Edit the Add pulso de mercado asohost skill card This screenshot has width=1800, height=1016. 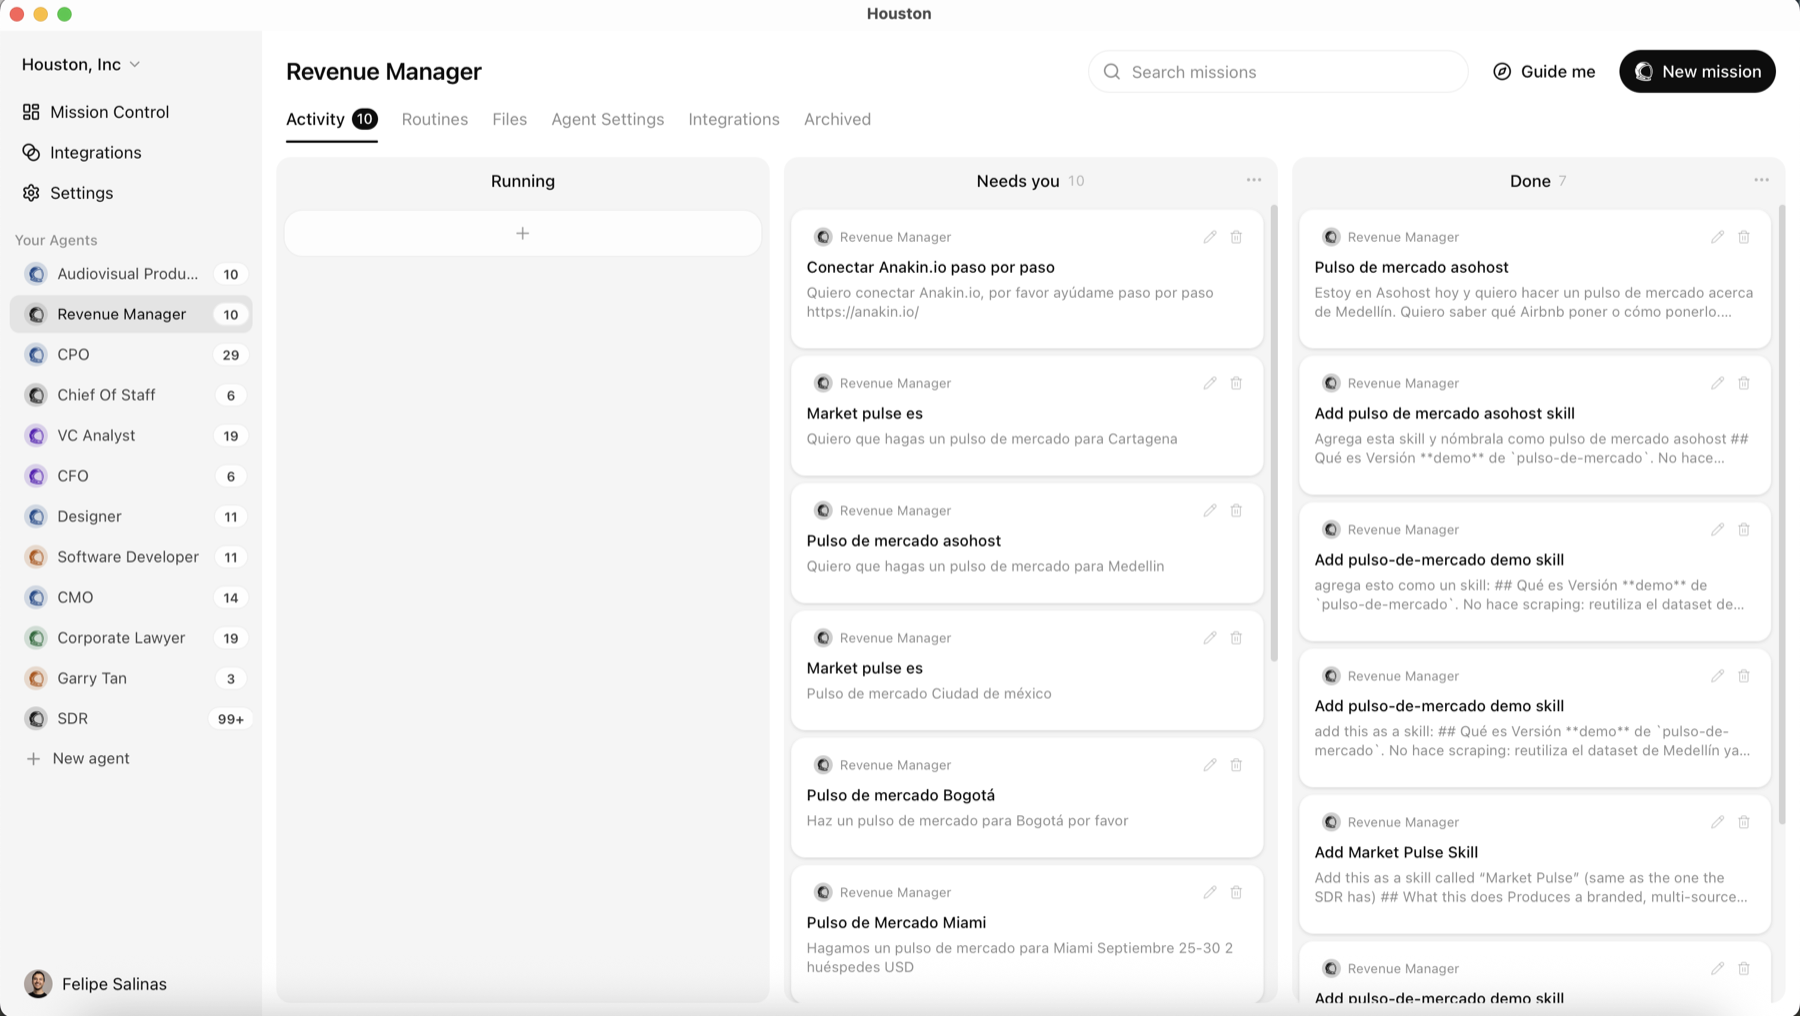pyautogui.click(x=1717, y=383)
